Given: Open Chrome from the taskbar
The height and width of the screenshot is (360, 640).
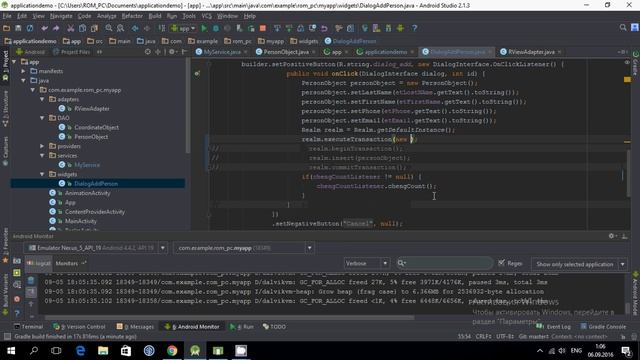Looking at the screenshot, I should 172,351.
